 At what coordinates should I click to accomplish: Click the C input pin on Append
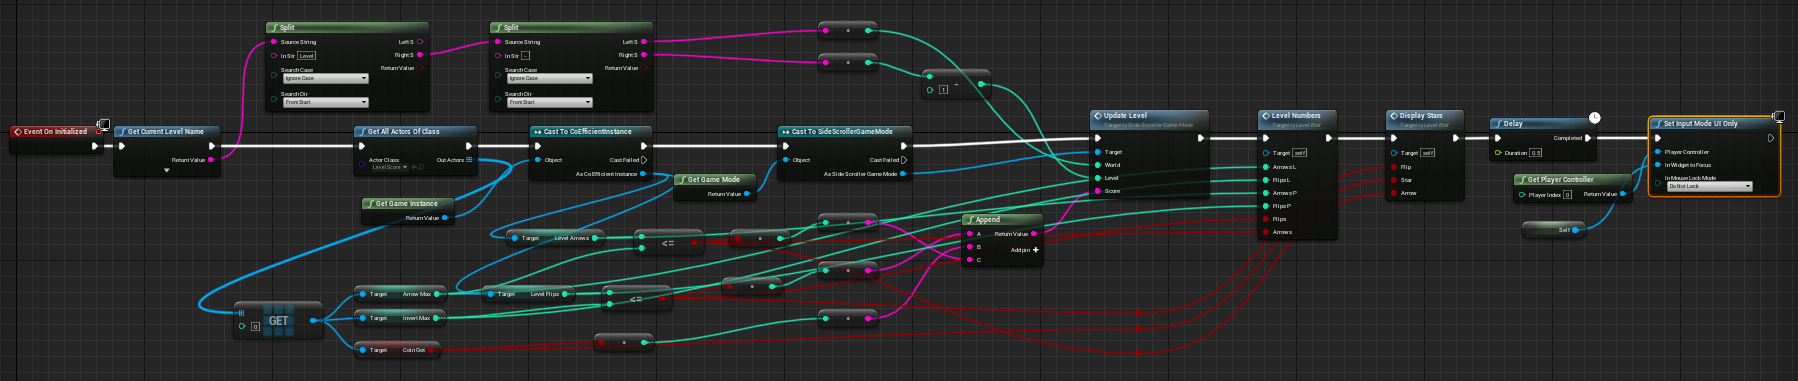[970, 260]
